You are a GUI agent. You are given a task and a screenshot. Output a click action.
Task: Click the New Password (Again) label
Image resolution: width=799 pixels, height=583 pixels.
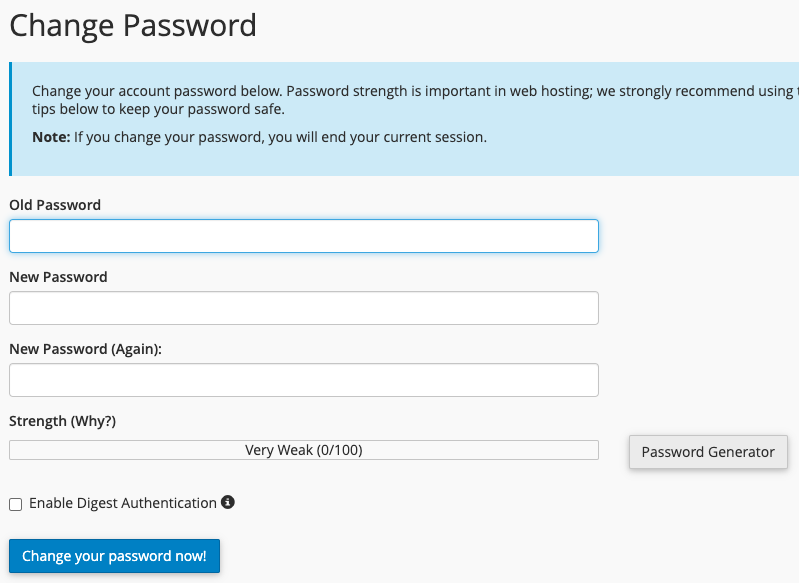(85, 349)
